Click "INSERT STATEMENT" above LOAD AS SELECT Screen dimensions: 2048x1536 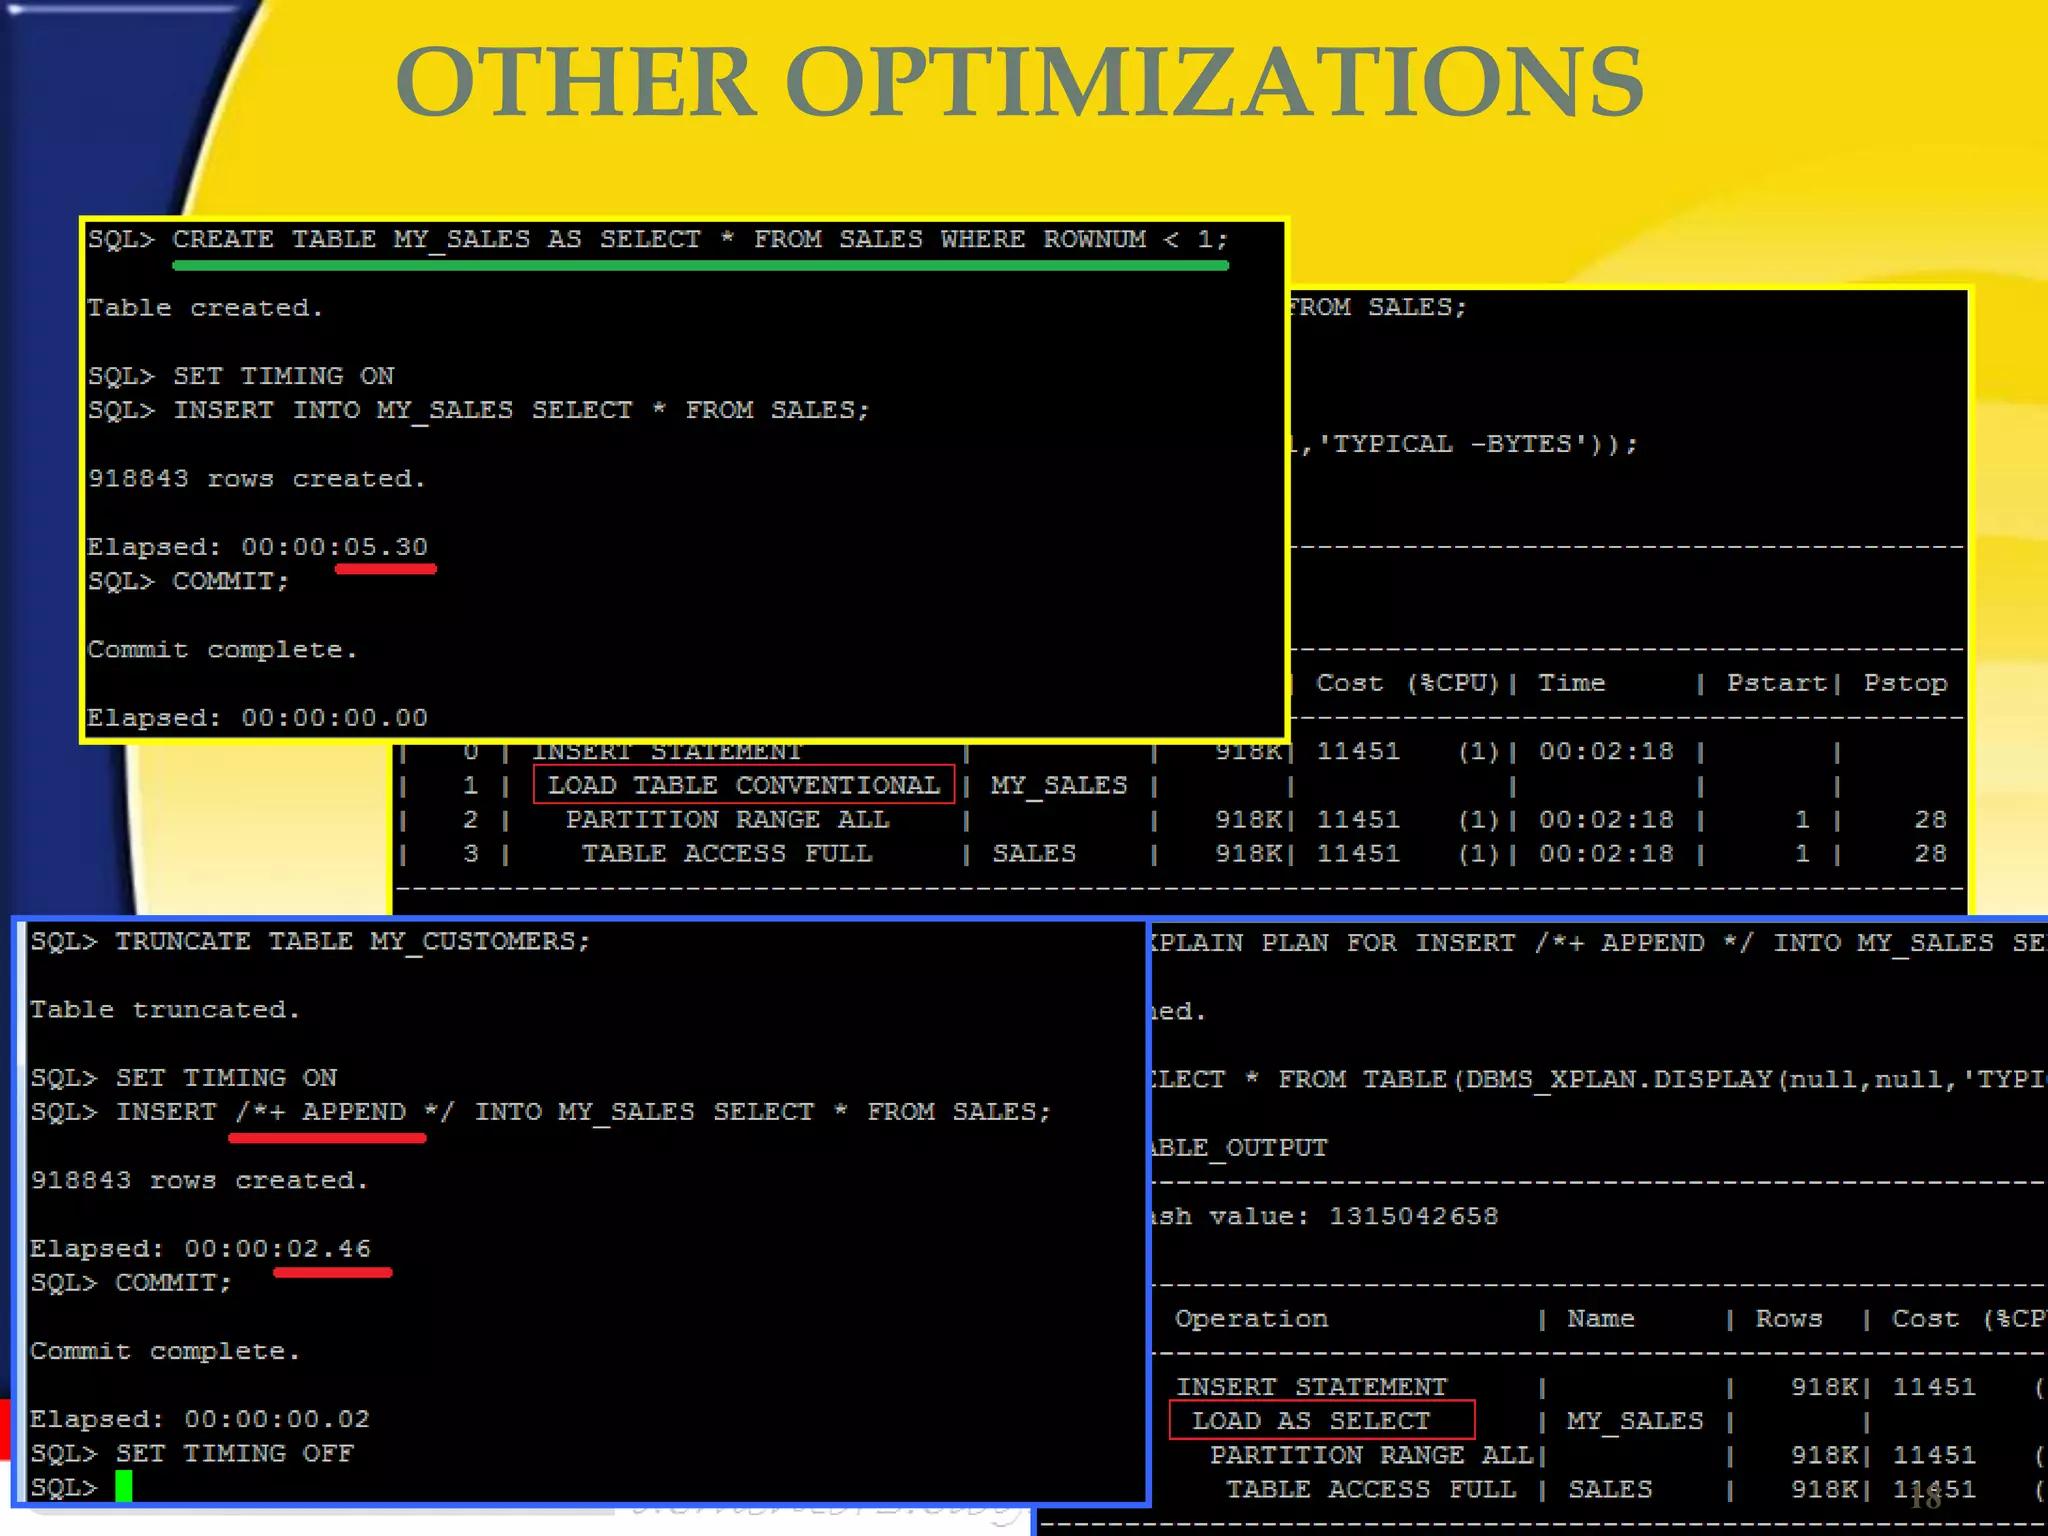tap(1311, 1387)
